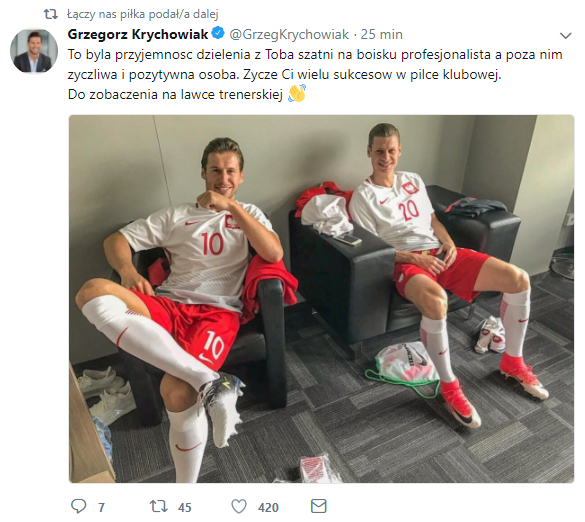Click the reply speech bubble icon
Viewport: 585px width, 522px height.
[78, 506]
